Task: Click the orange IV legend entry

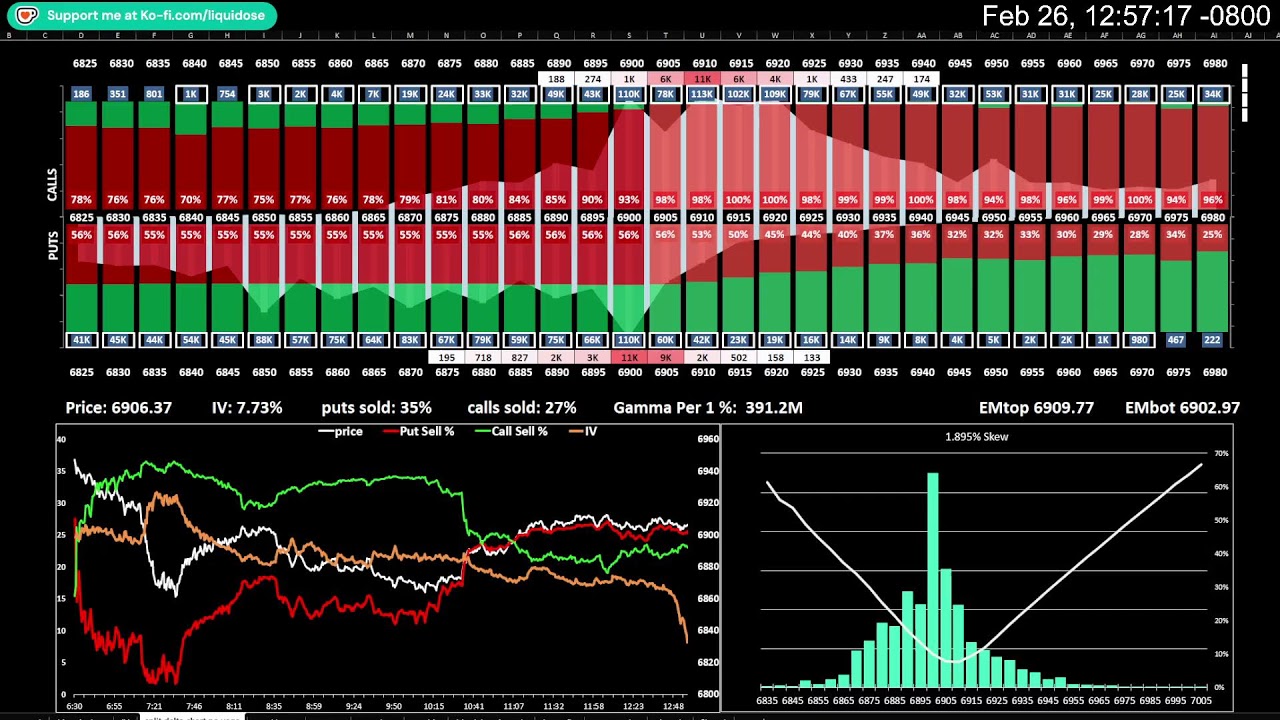Action: click(x=582, y=432)
